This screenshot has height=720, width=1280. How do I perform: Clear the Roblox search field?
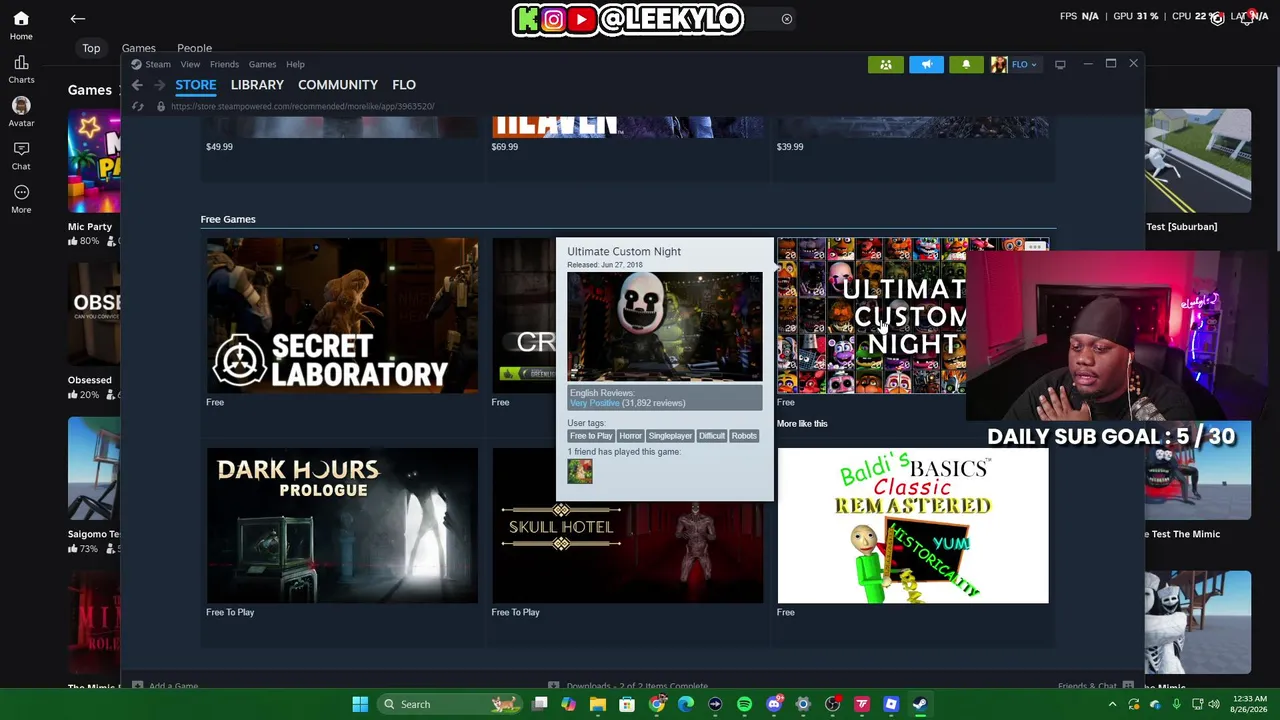tap(787, 19)
